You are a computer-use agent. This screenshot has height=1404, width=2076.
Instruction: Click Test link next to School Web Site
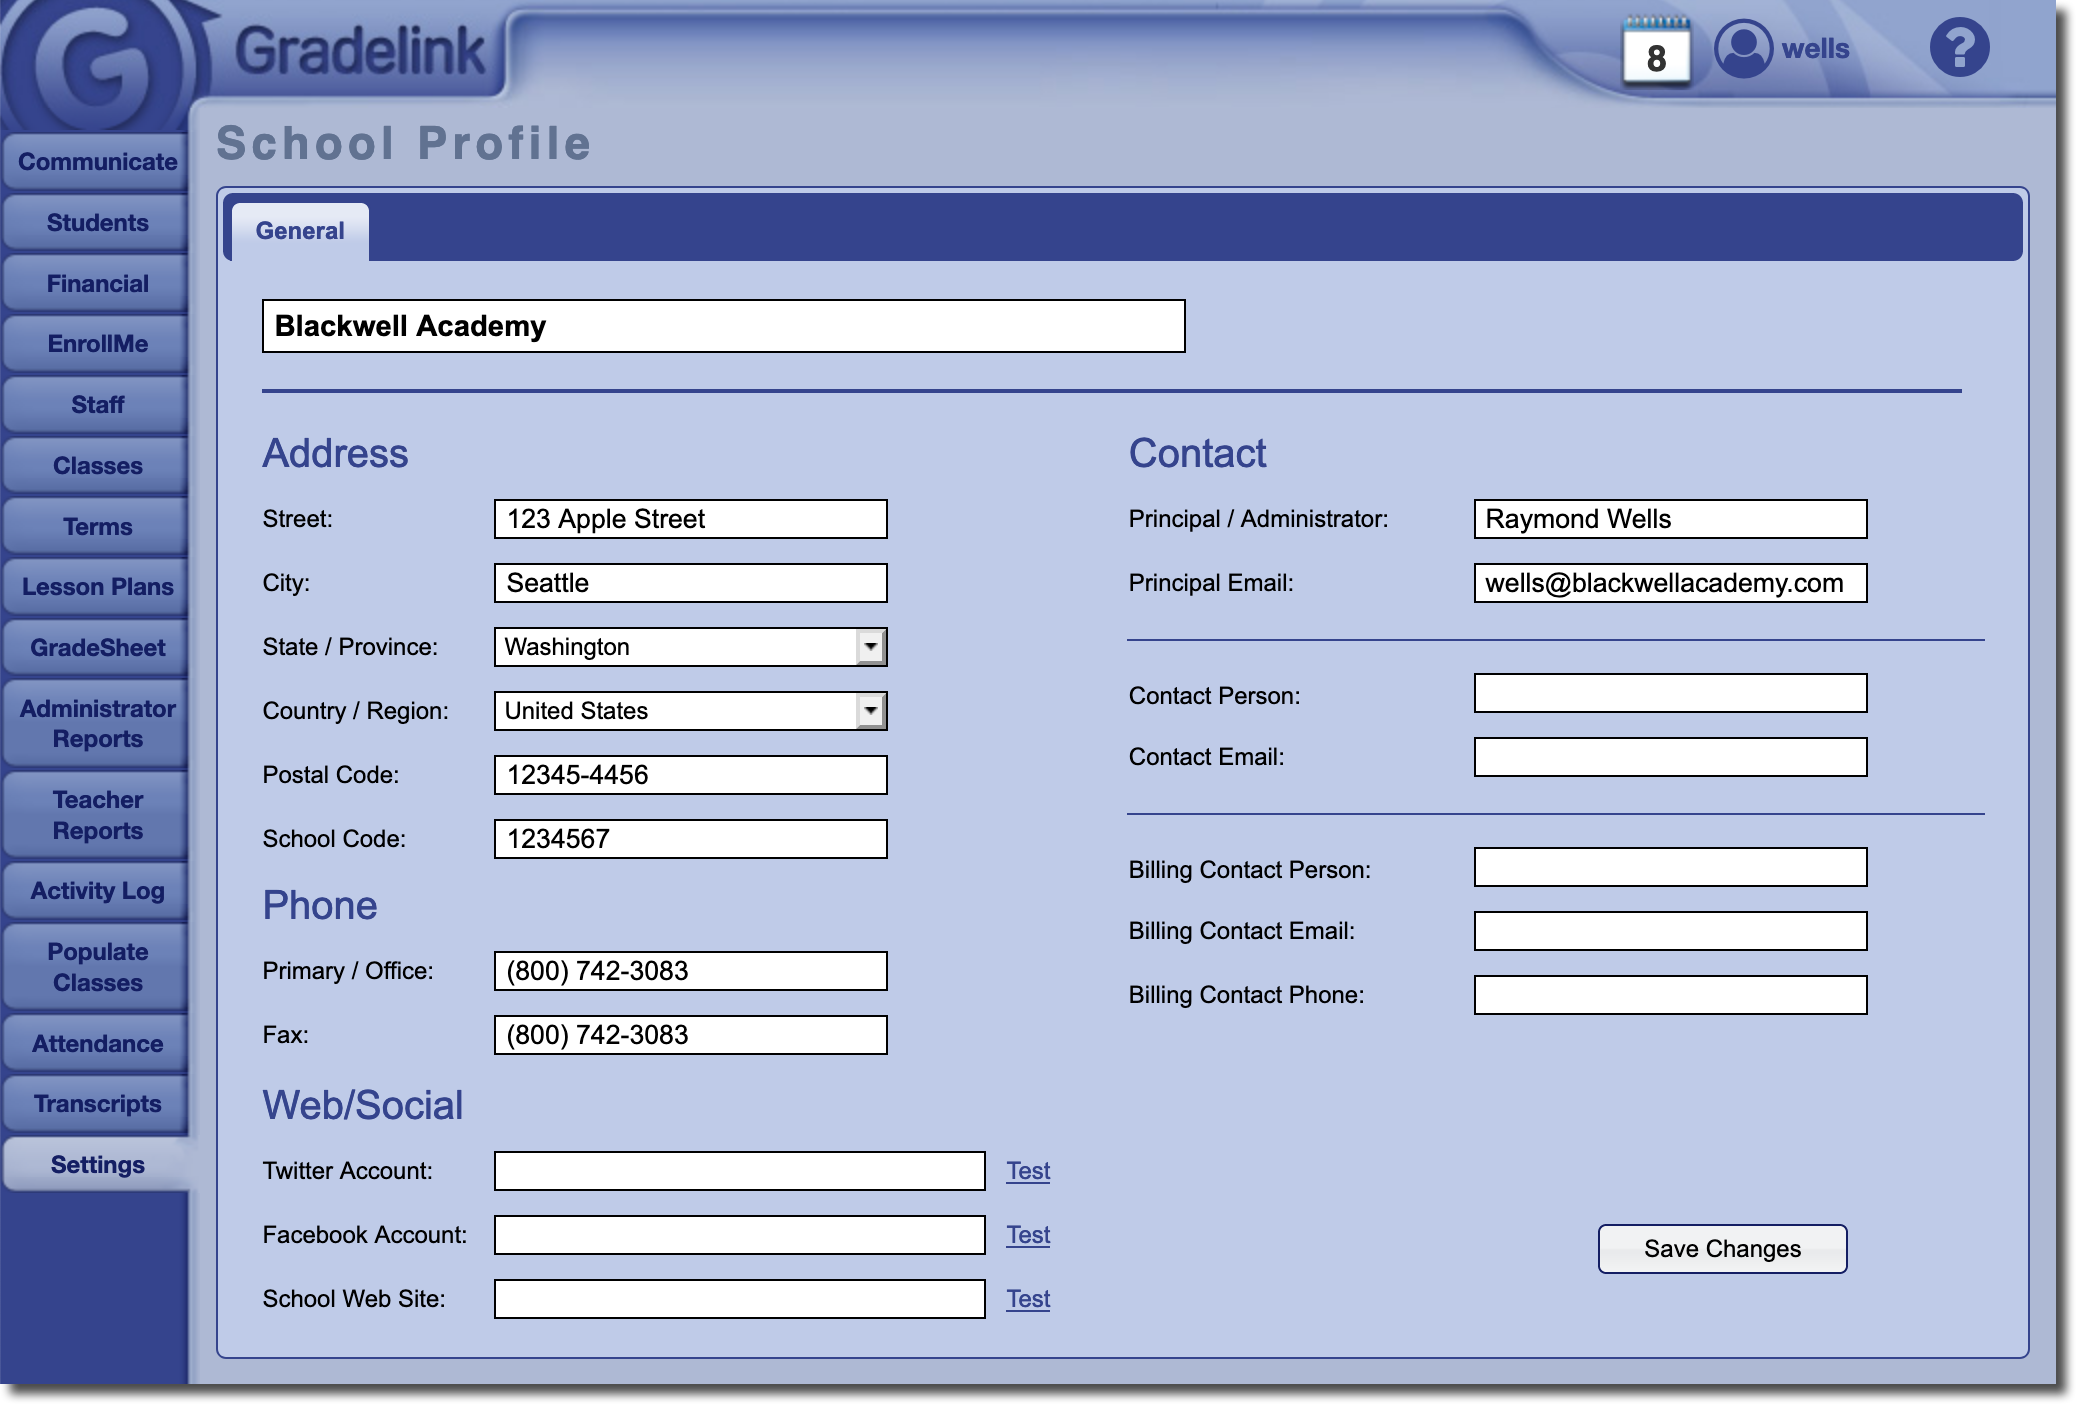pos(1028,1299)
